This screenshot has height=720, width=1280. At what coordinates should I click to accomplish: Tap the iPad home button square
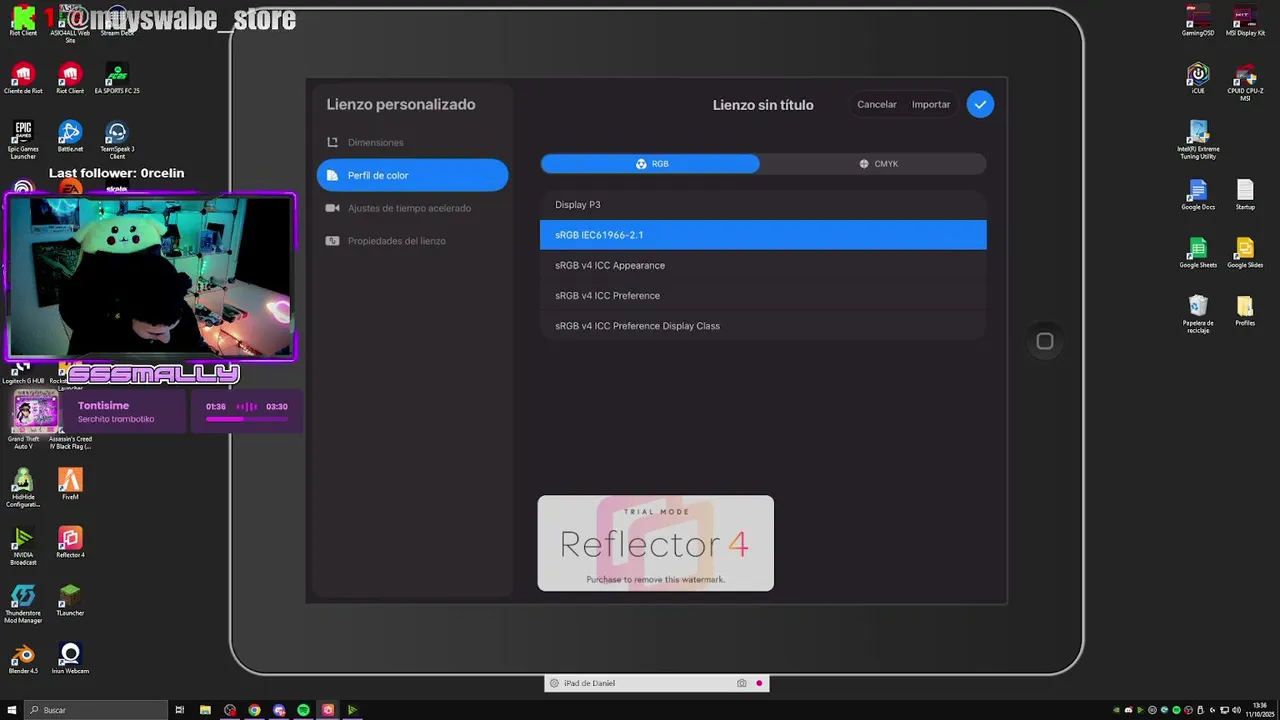tap(1045, 341)
